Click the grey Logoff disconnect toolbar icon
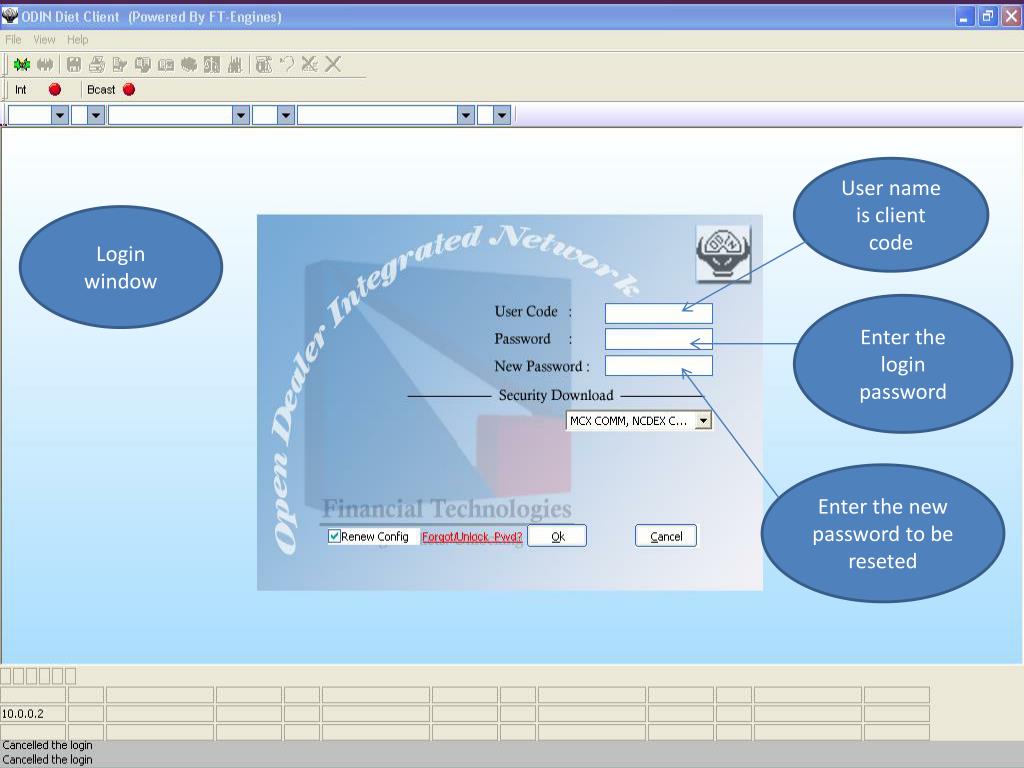The image size is (1024, 768). pyautogui.click(x=45, y=64)
